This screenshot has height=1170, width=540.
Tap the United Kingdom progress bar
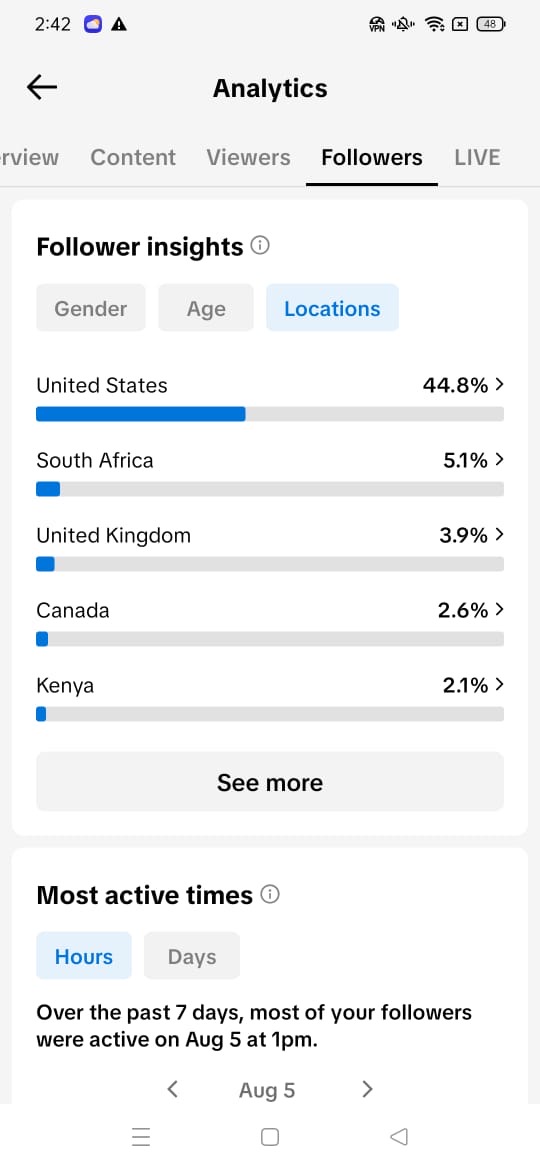click(x=270, y=564)
